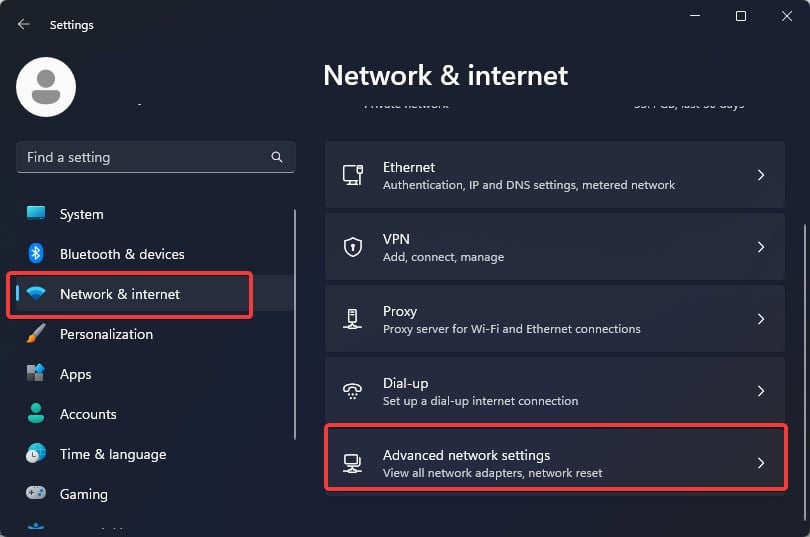The height and width of the screenshot is (537, 810).
Task: Click the Proxy server icon
Action: [352, 319]
